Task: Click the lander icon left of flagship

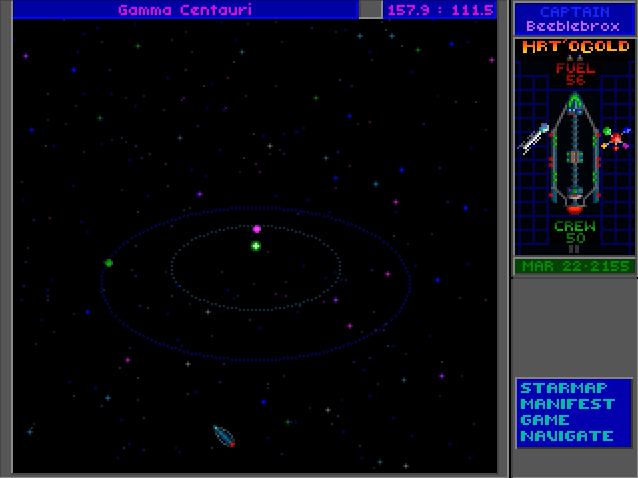Action: click(533, 138)
